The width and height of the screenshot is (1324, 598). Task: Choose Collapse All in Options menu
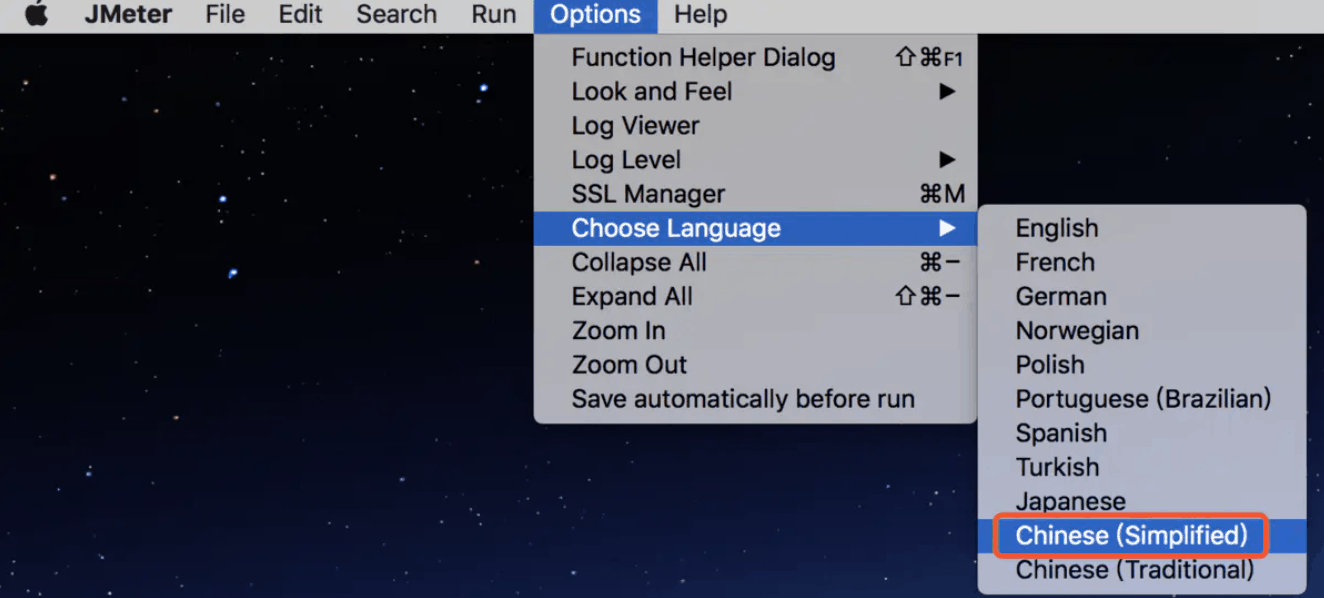point(755,263)
